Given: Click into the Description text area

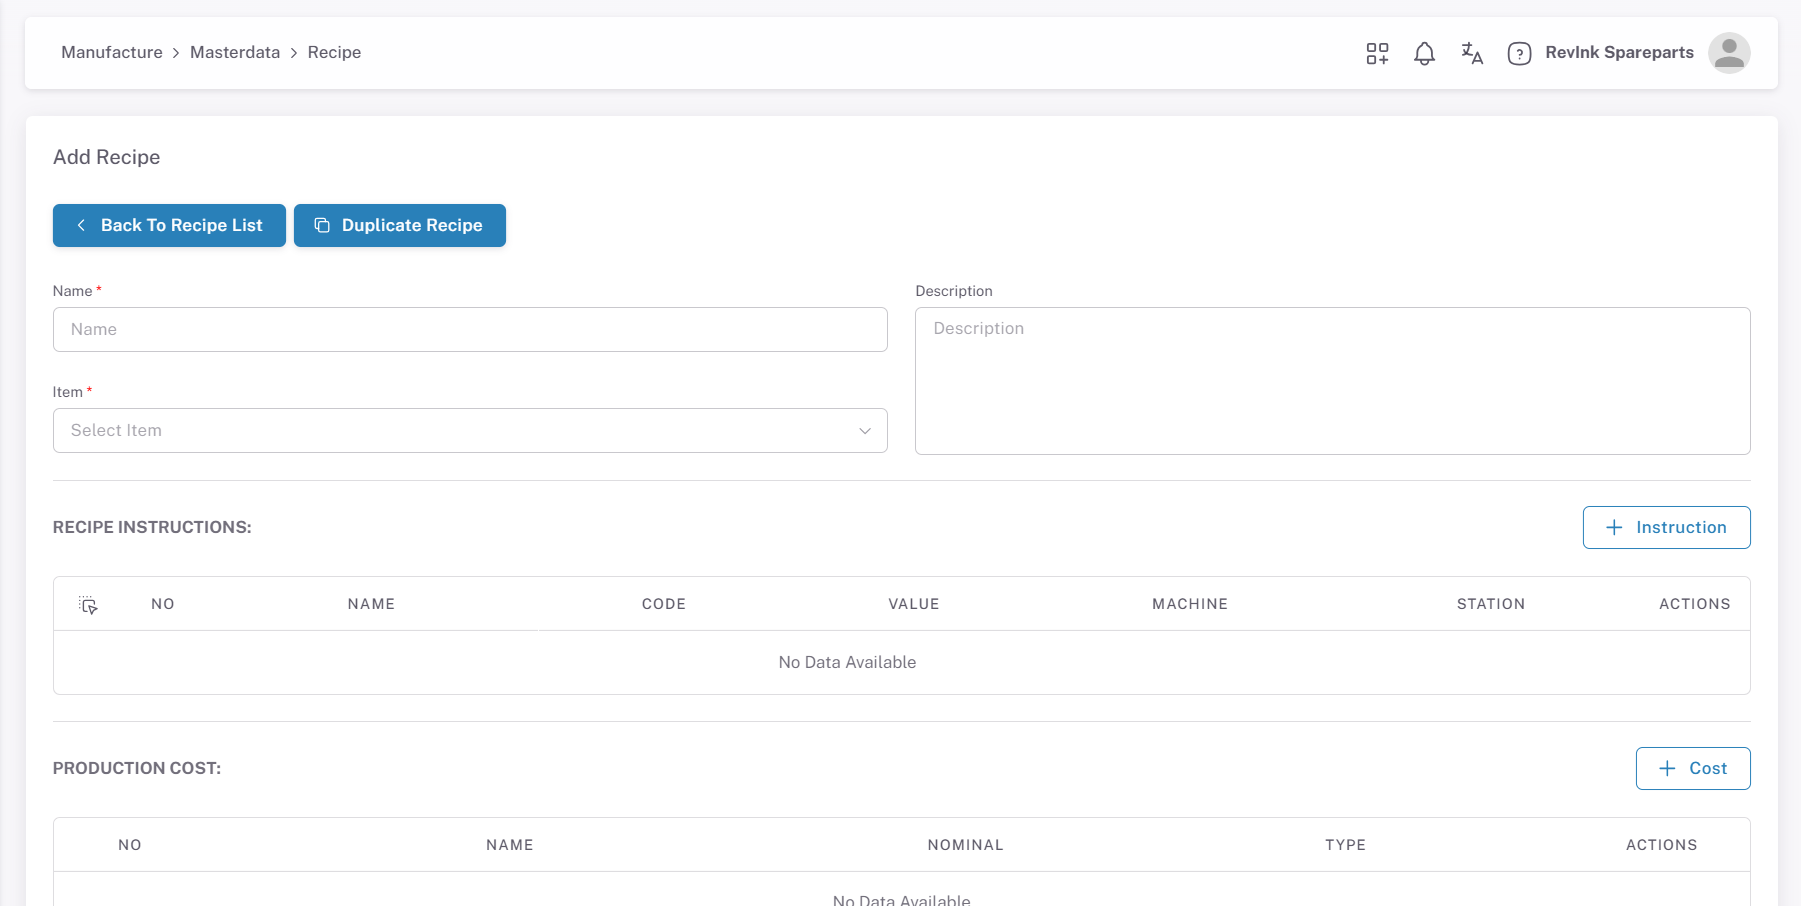Looking at the screenshot, I should pos(1332,381).
